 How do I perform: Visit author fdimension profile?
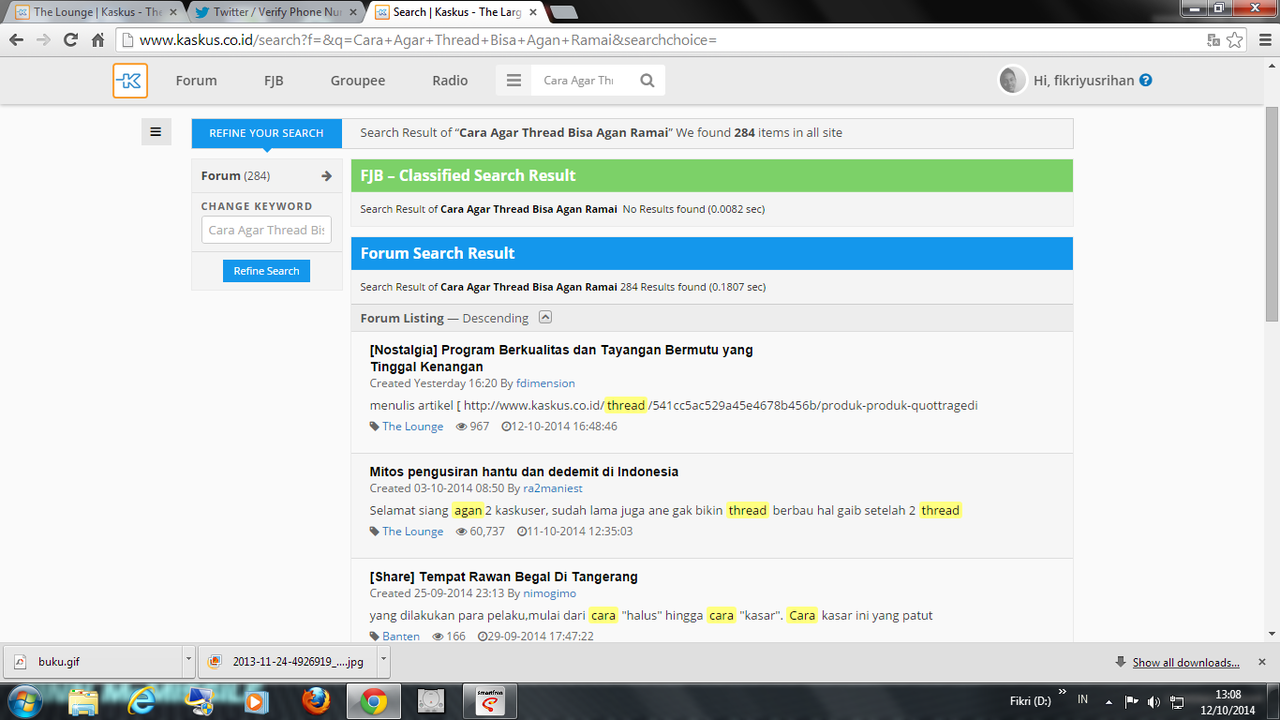(x=545, y=383)
